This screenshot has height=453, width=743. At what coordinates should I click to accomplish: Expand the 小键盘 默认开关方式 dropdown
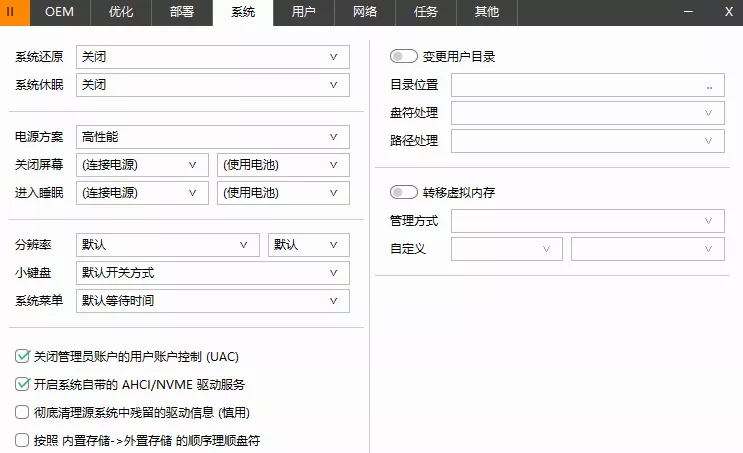coord(213,273)
